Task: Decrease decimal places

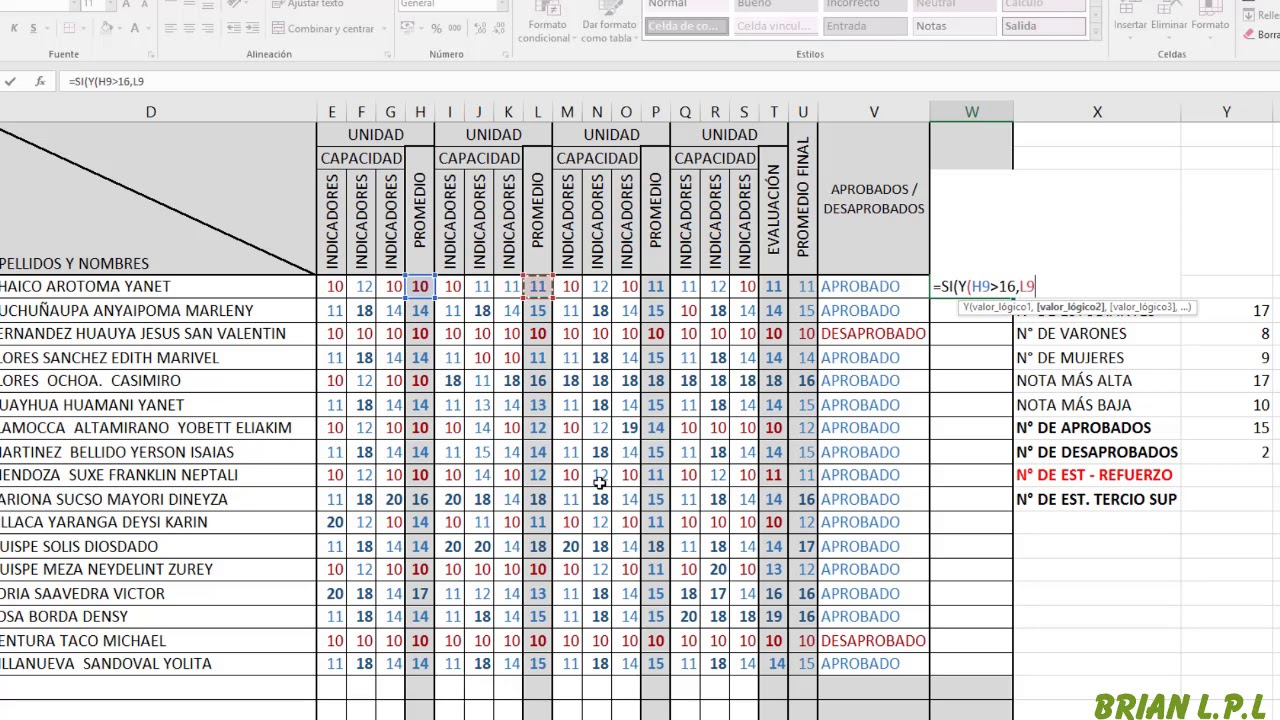Action: [499, 28]
